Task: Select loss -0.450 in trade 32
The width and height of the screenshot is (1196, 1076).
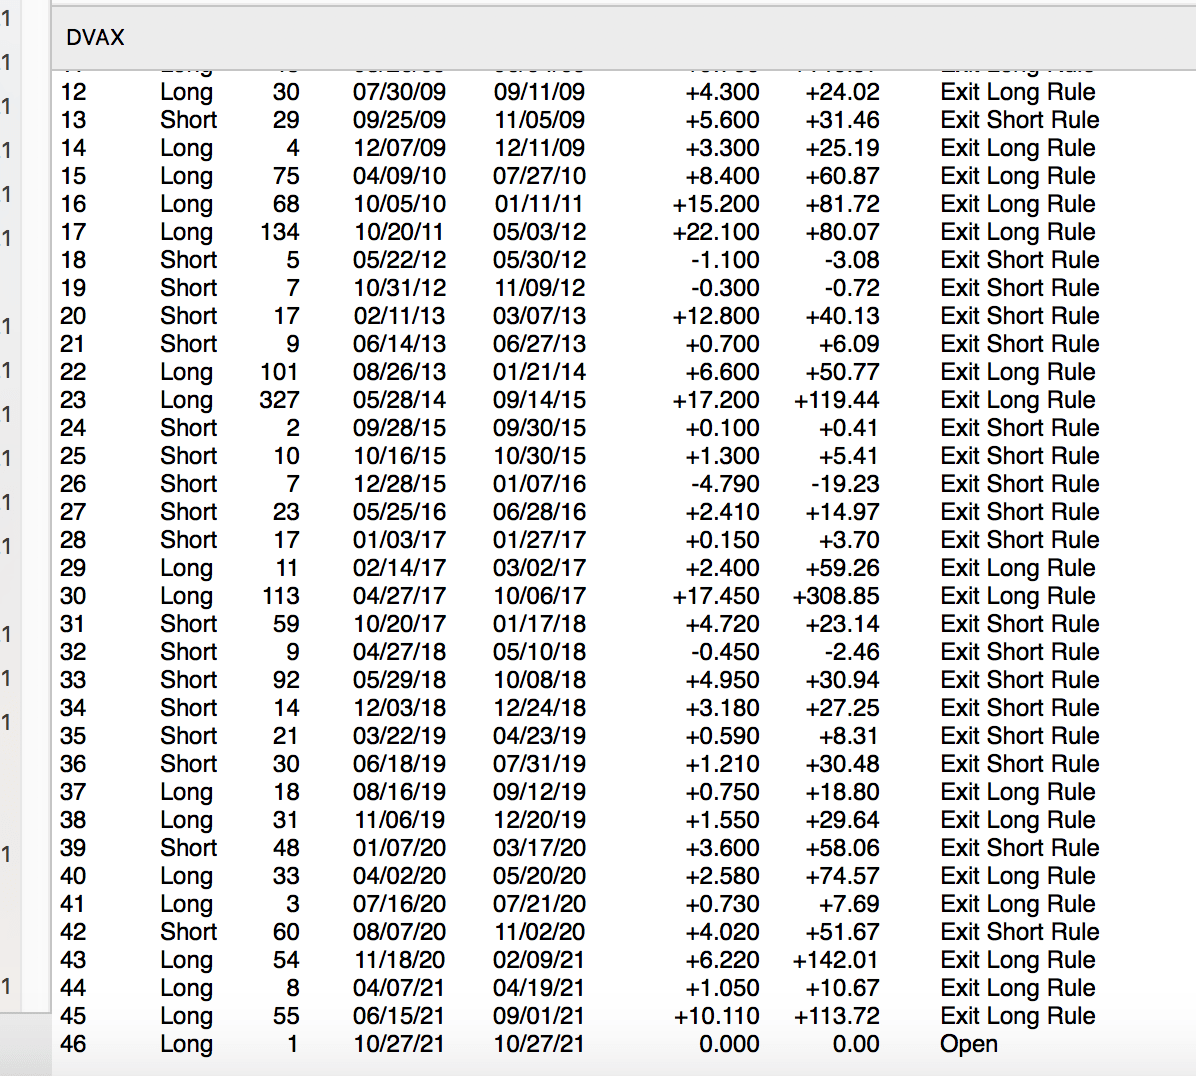Action: pyautogui.click(x=725, y=652)
